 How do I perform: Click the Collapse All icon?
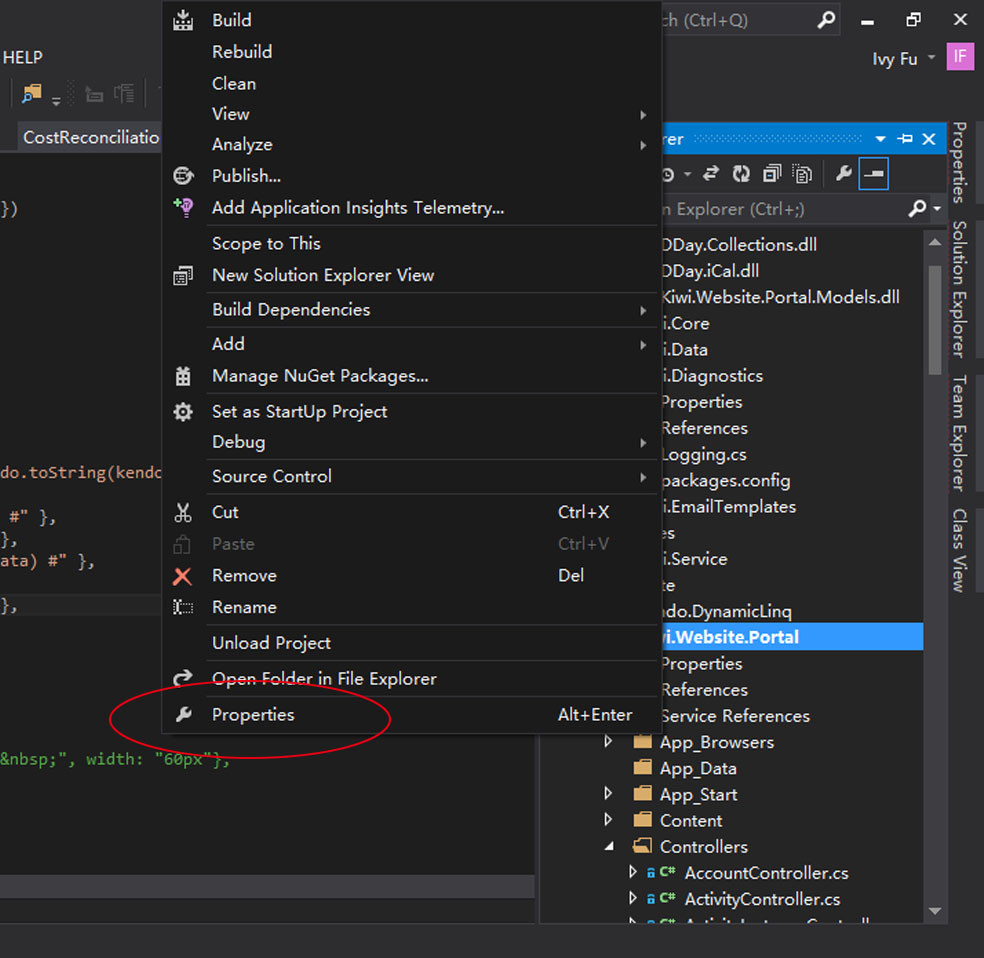[x=772, y=174]
